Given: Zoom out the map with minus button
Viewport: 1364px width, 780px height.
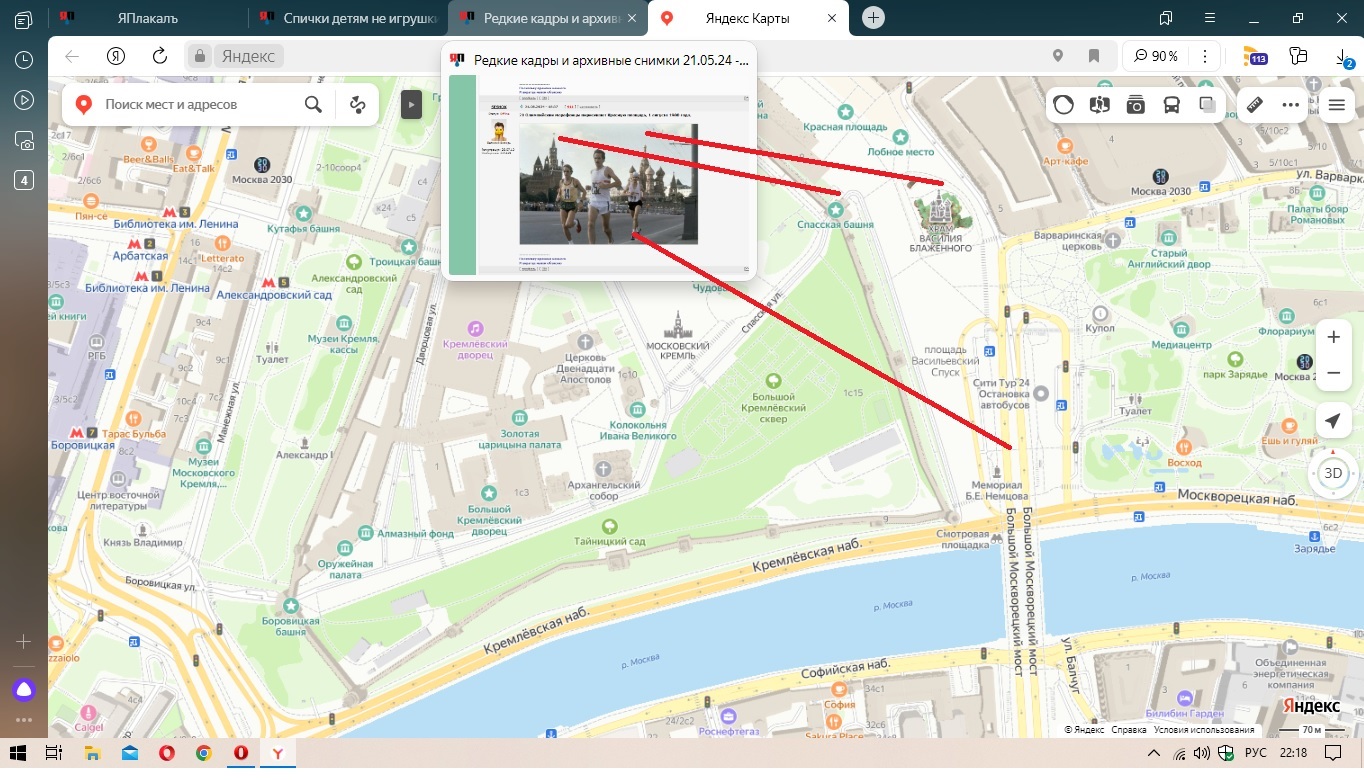Looking at the screenshot, I should pyautogui.click(x=1333, y=373).
